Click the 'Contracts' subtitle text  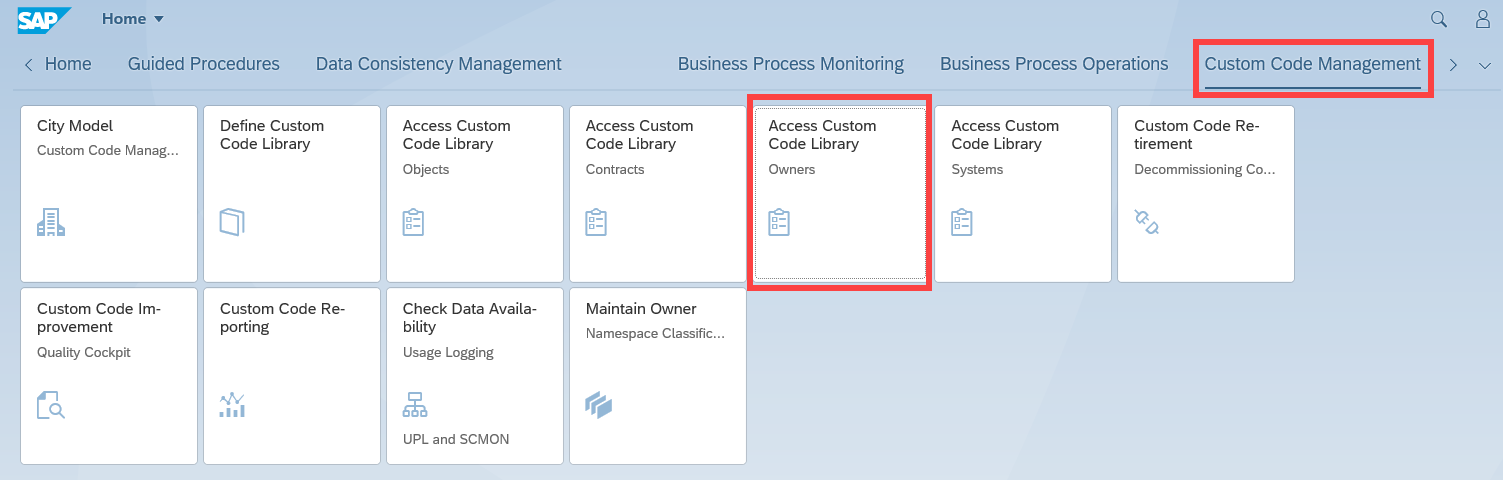pyautogui.click(x=615, y=169)
